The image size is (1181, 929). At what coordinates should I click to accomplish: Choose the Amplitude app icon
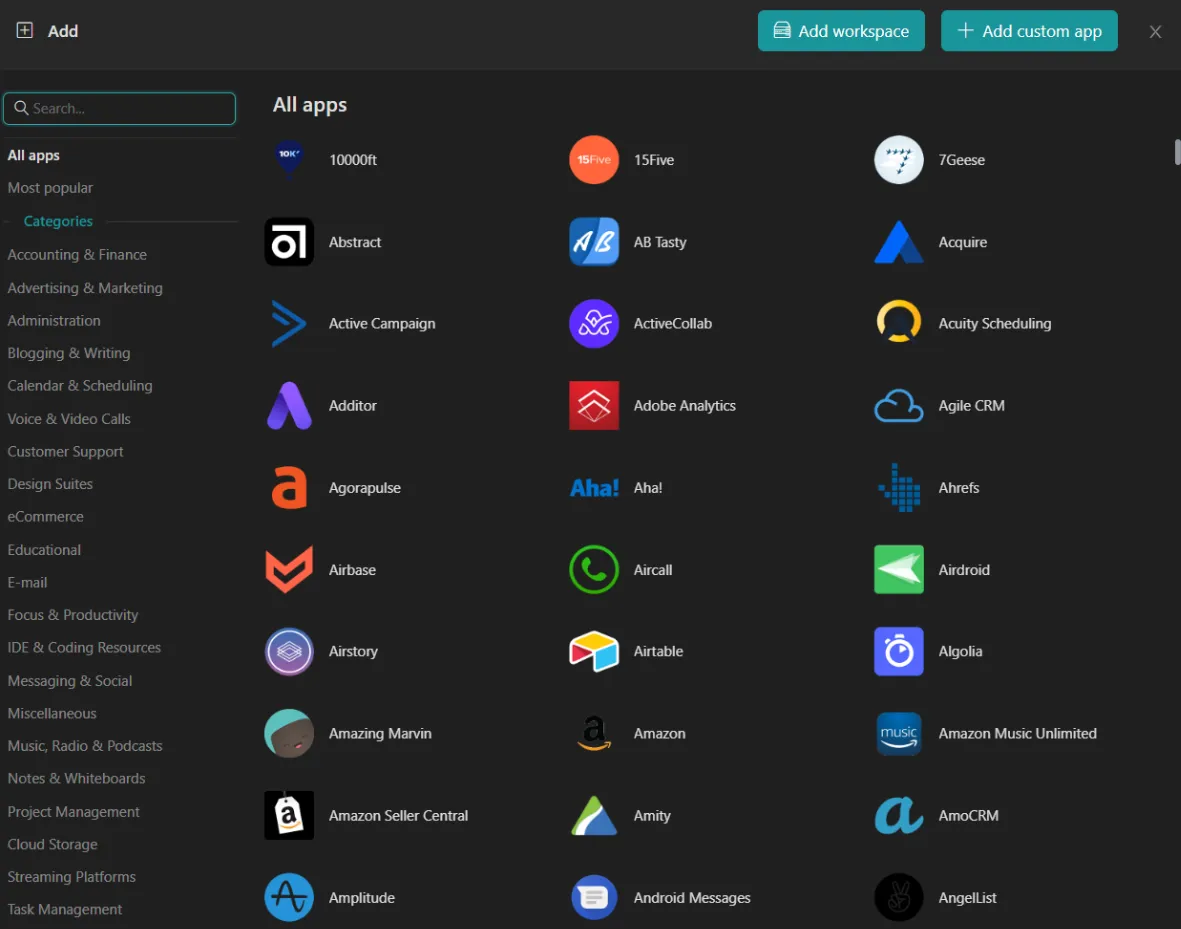pos(289,897)
